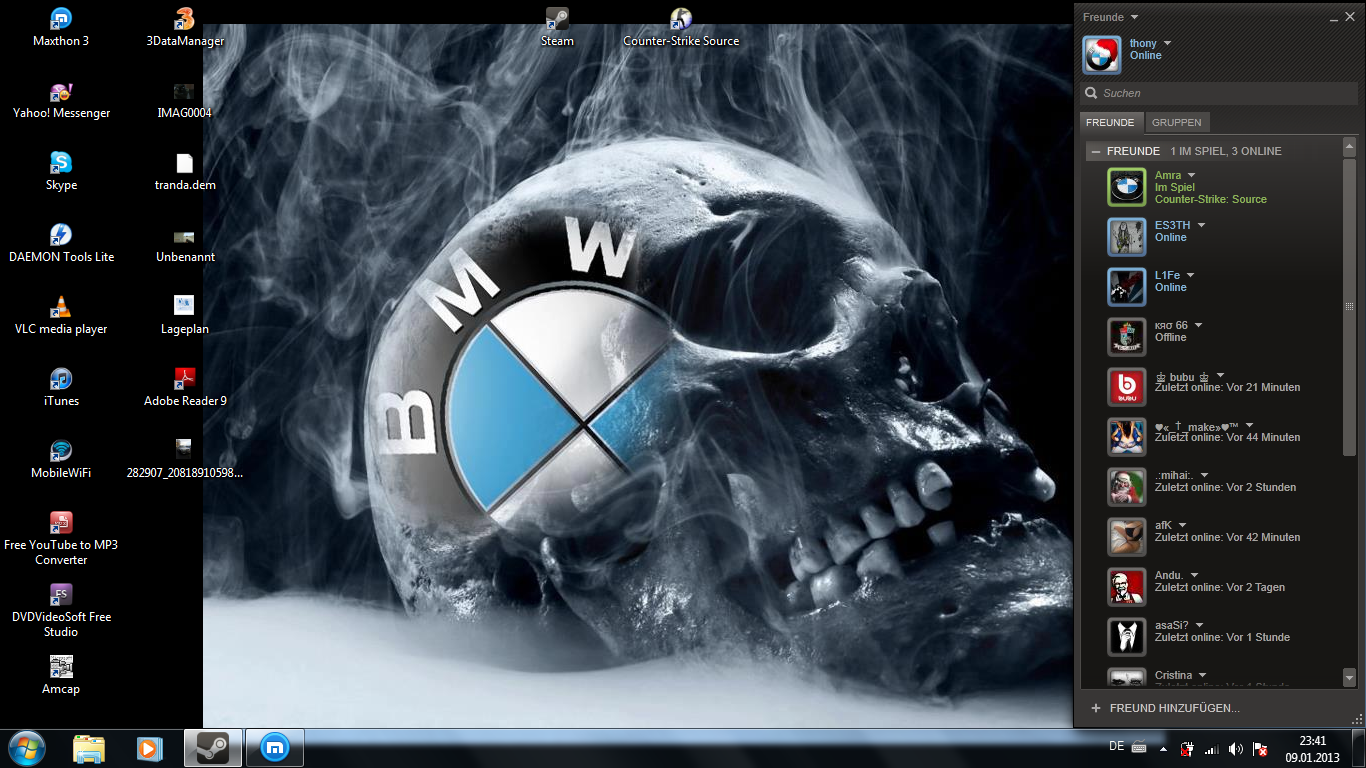Click 'Counter-Strike: Source' game status text

click(1211, 200)
